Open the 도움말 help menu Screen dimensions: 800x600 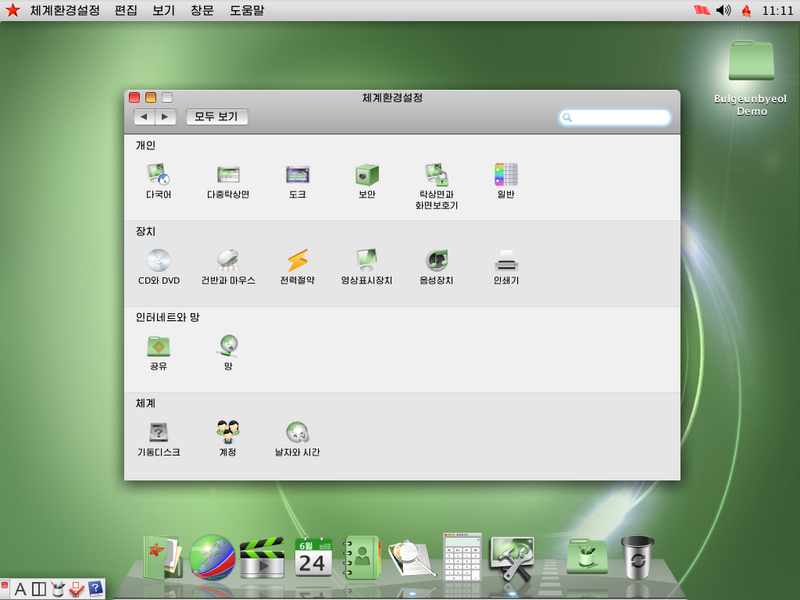click(x=248, y=10)
